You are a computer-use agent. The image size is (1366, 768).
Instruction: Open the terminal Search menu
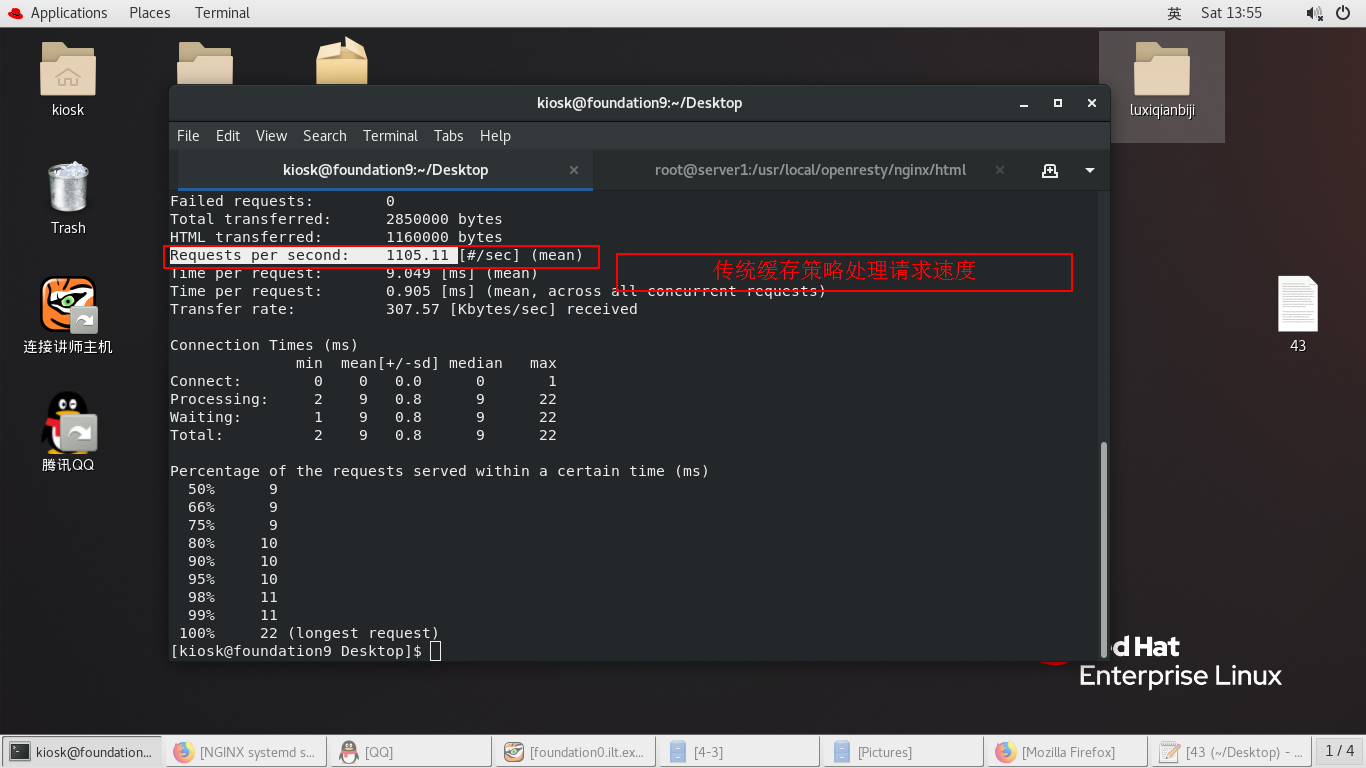(x=325, y=136)
